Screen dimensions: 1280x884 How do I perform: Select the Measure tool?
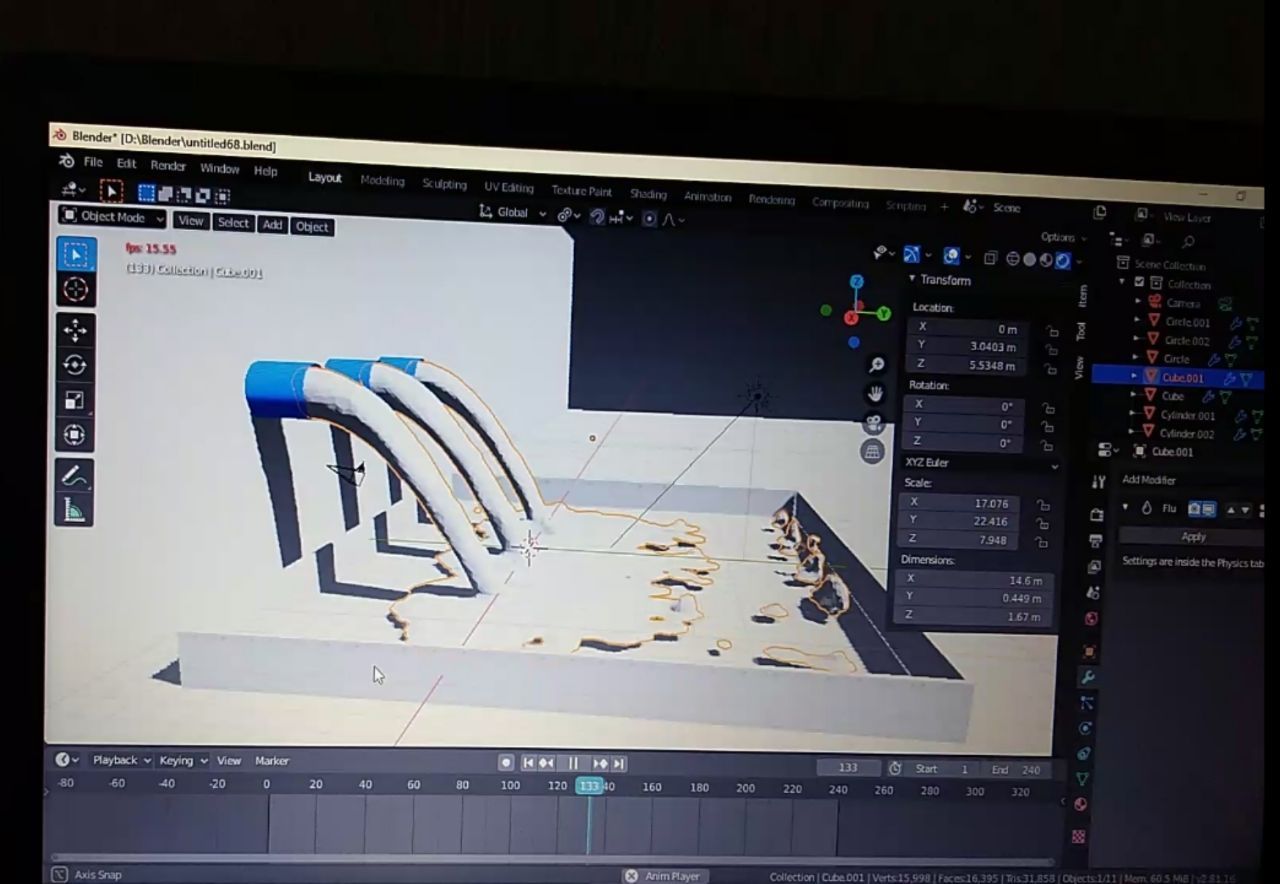(76, 511)
